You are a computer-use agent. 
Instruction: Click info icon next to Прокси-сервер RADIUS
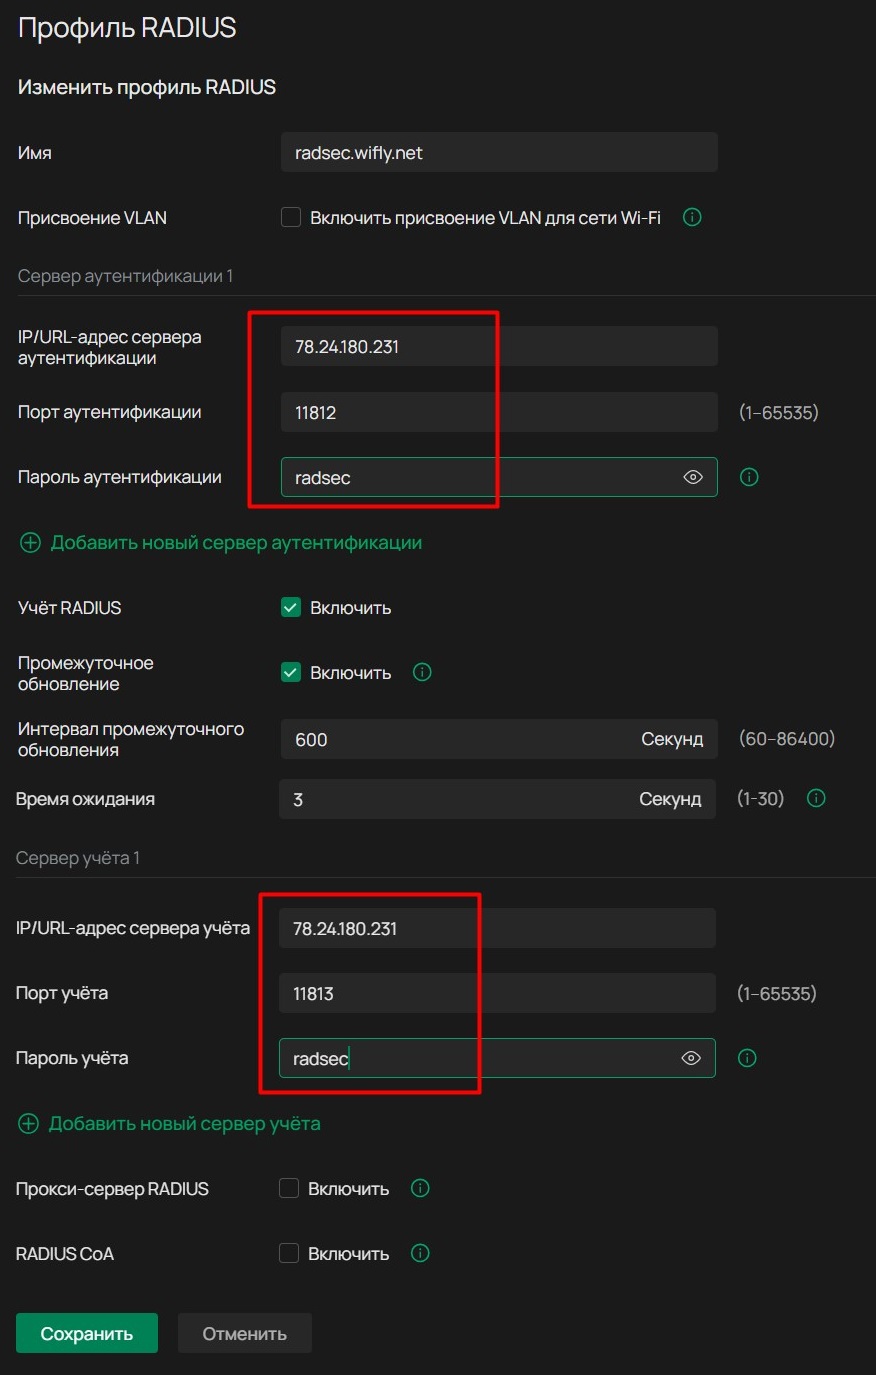(x=420, y=1188)
